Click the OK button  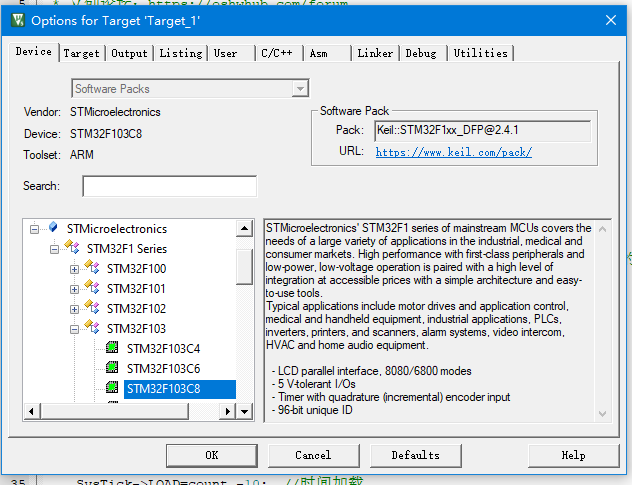point(212,456)
